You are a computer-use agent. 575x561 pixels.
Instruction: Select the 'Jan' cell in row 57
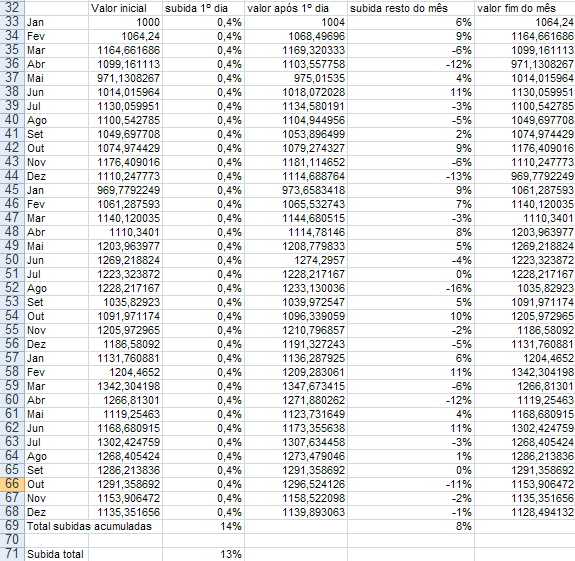(x=57, y=358)
